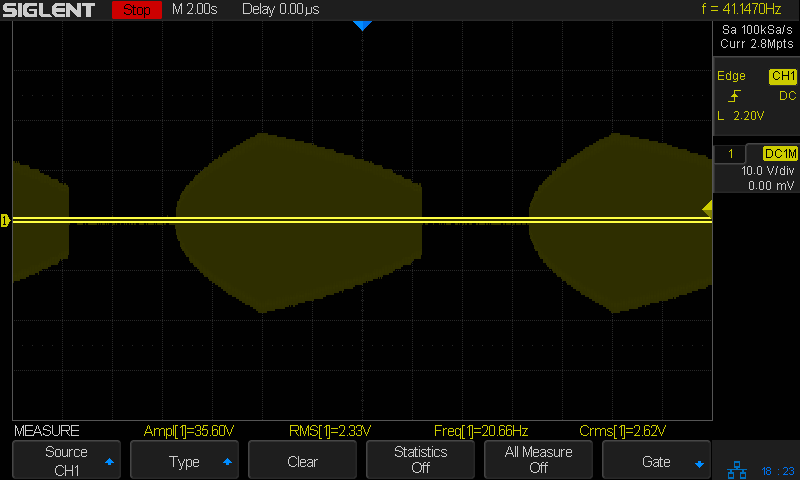This screenshot has height=480, width=800.
Task: Click the channel 1 ground marker on left edge
Action: [5, 220]
